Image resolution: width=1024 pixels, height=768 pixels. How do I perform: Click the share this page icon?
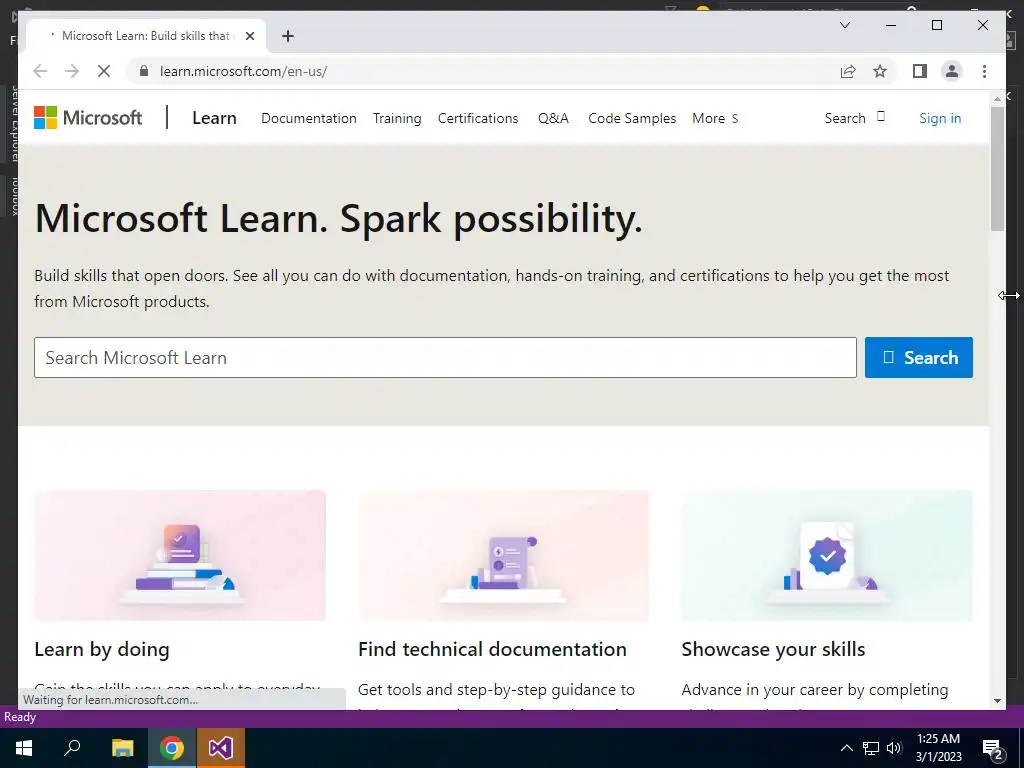click(x=848, y=71)
